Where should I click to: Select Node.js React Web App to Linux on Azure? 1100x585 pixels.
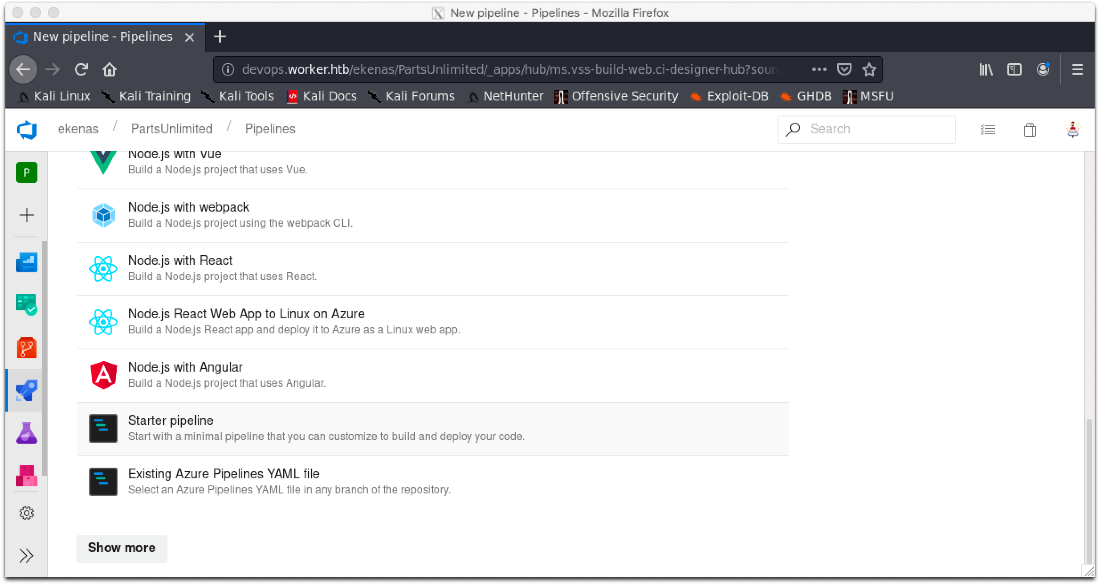pyautogui.click(x=433, y=322)
